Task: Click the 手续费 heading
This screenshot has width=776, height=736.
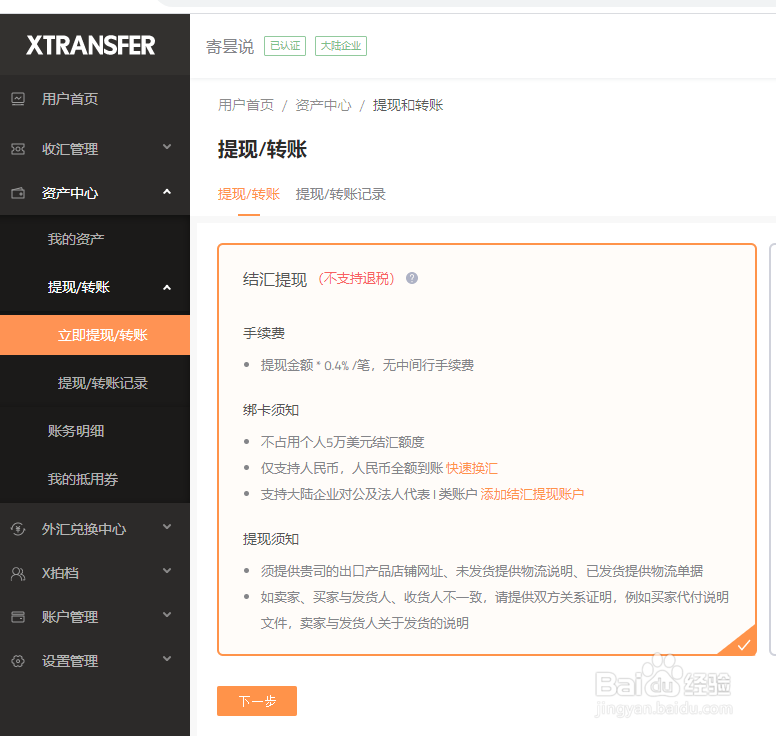Action: (264, 333)
